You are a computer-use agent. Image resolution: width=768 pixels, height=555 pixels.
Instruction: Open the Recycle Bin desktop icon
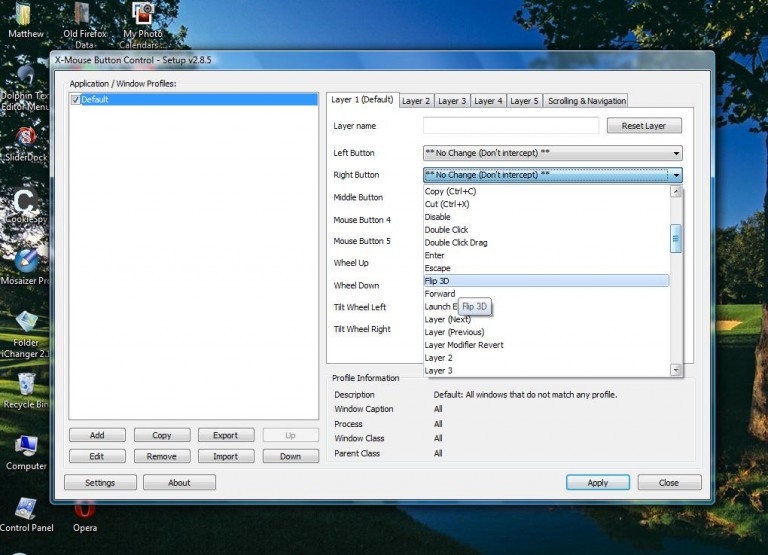pos(25,385)
